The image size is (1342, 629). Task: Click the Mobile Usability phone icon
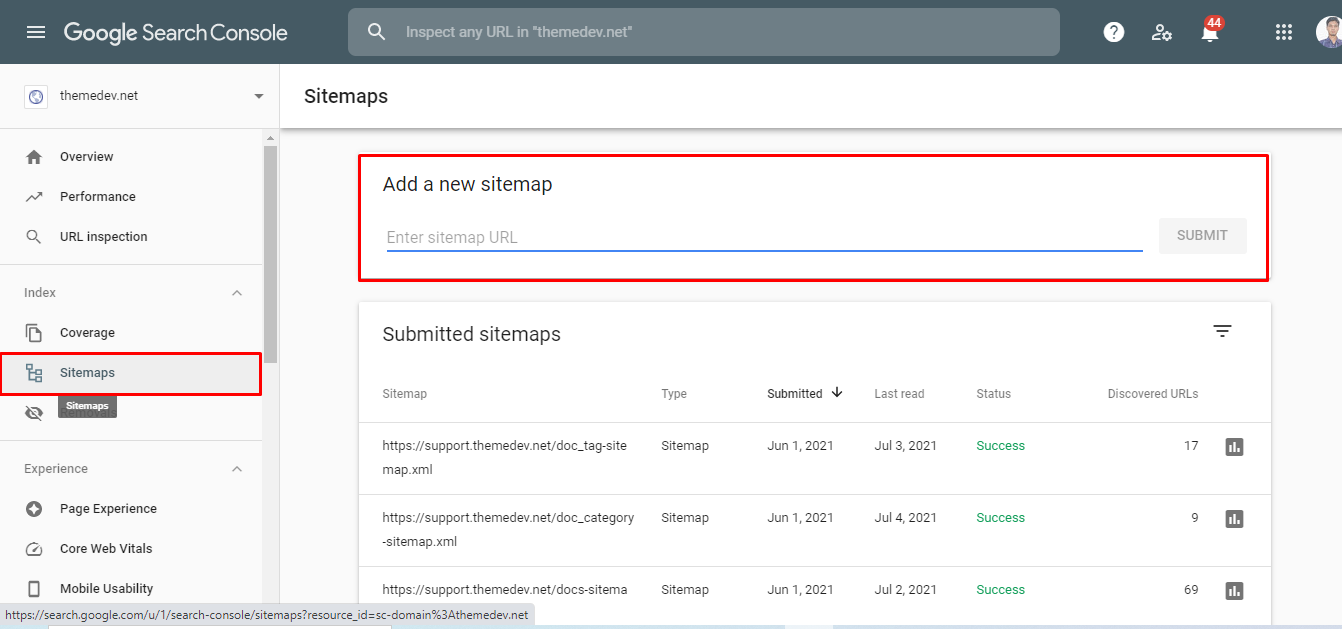34,589
